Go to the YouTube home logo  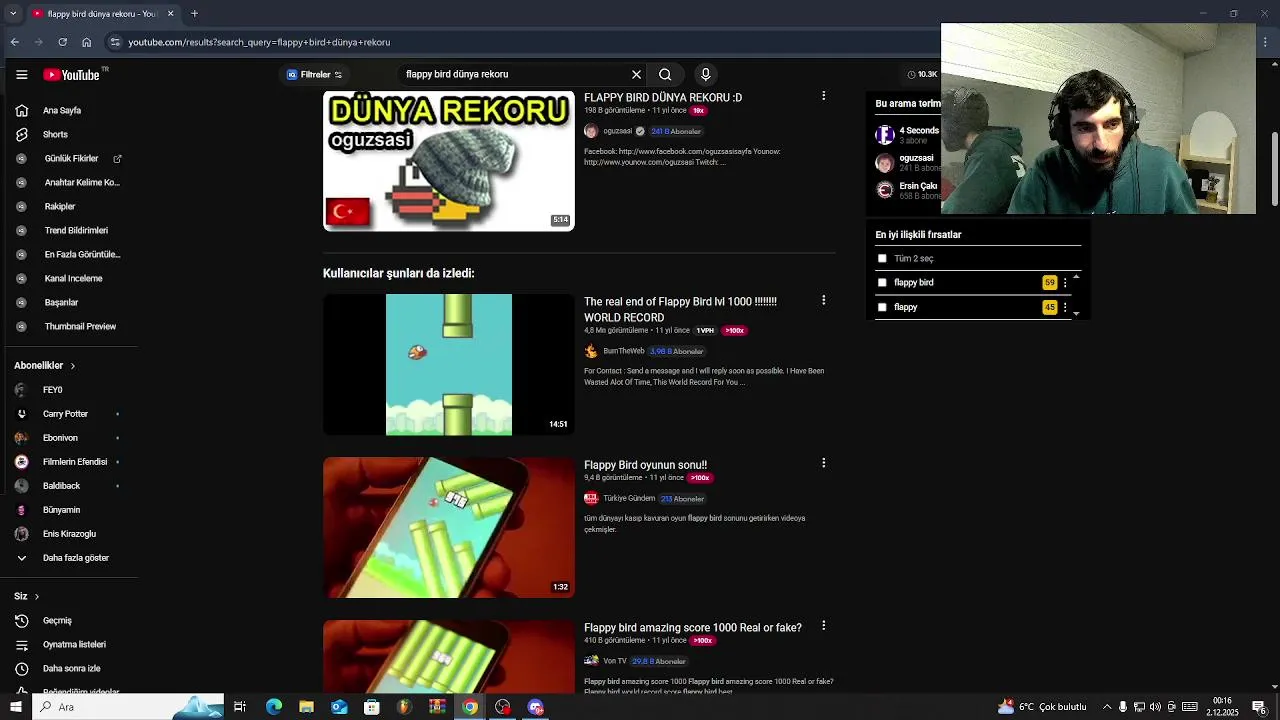[x=72, y=75]
